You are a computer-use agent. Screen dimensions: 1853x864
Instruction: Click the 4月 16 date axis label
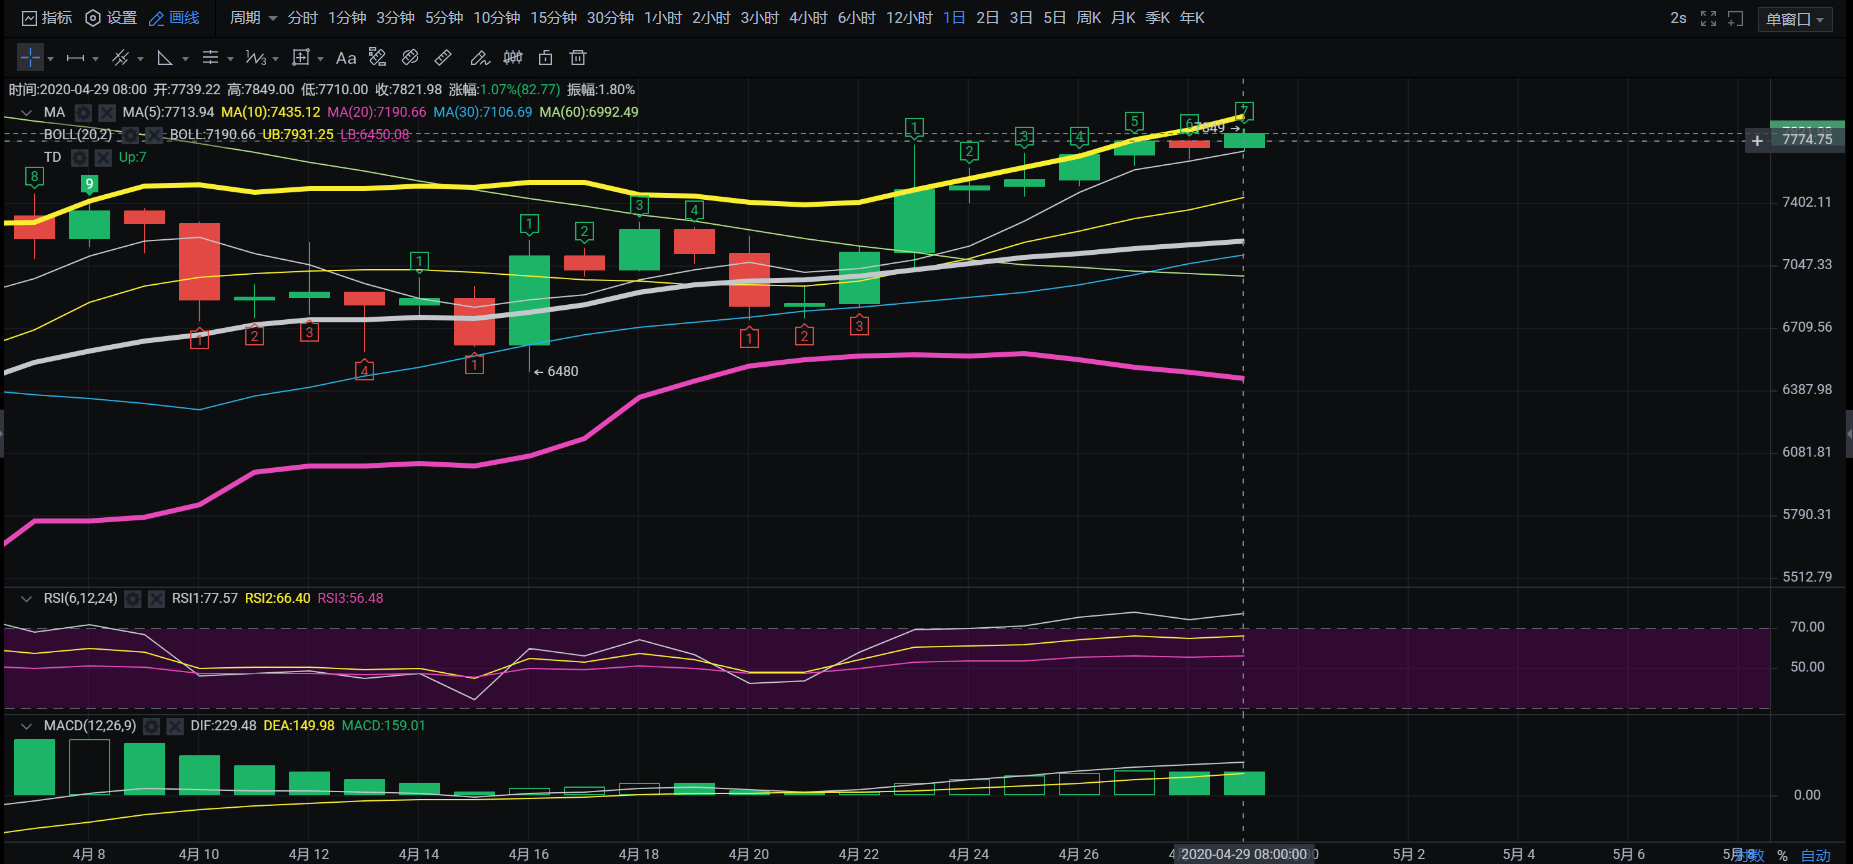[528, 854]
